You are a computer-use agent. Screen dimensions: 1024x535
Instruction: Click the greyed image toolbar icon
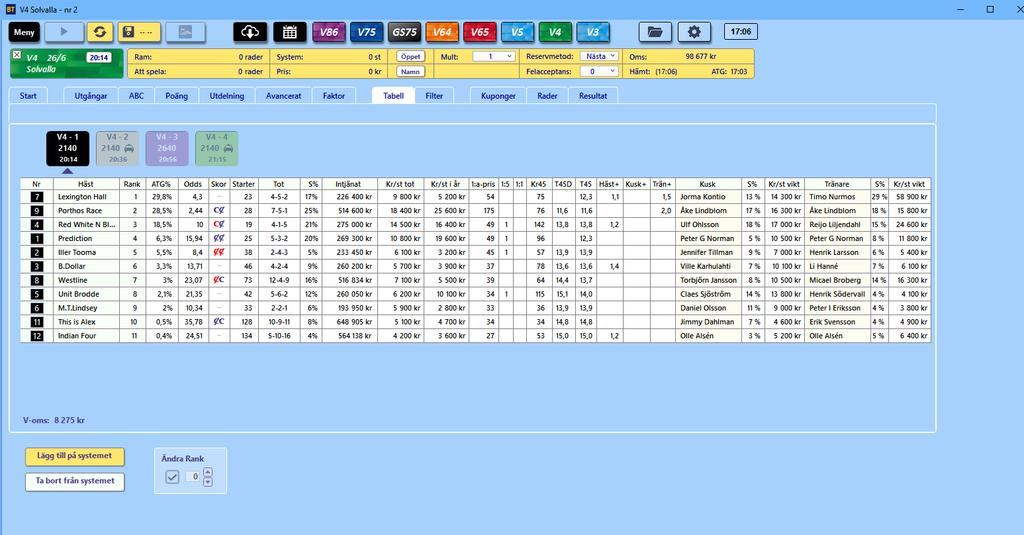coord(185,32)
